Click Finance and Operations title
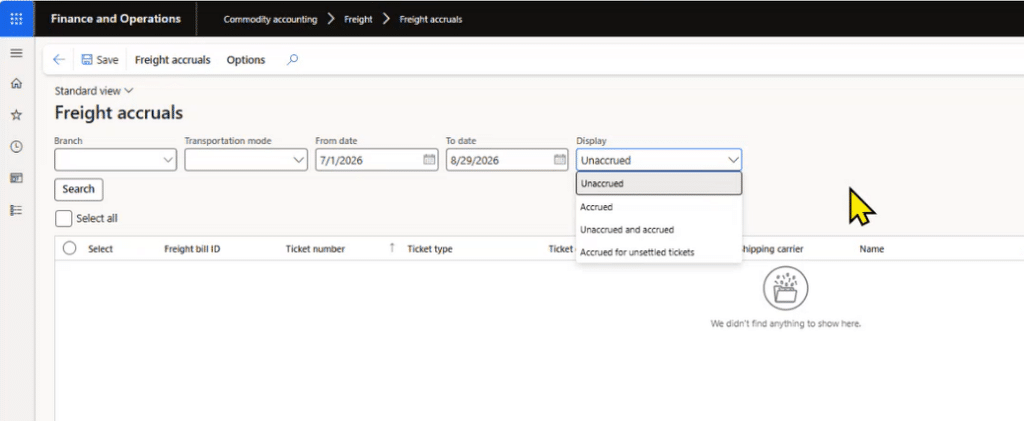1024x421 pixels. [116, 19]
